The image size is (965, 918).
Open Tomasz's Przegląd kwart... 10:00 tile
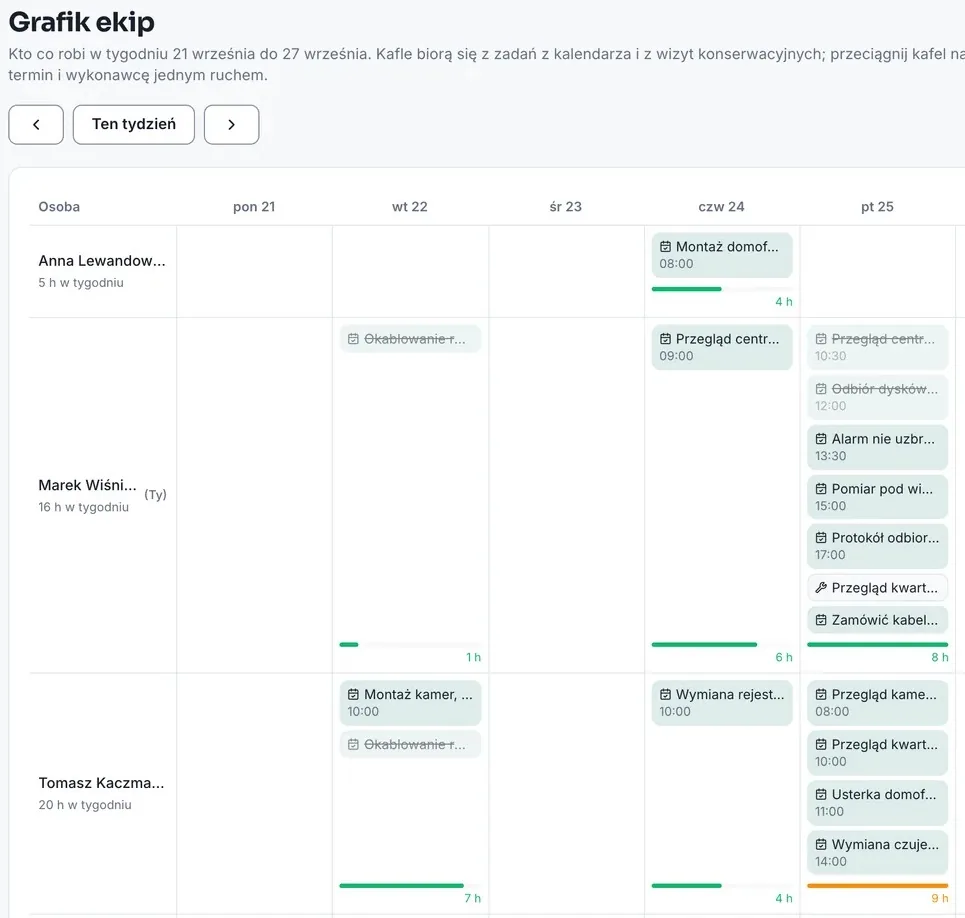pyautogui.click(x=878, y=752)
